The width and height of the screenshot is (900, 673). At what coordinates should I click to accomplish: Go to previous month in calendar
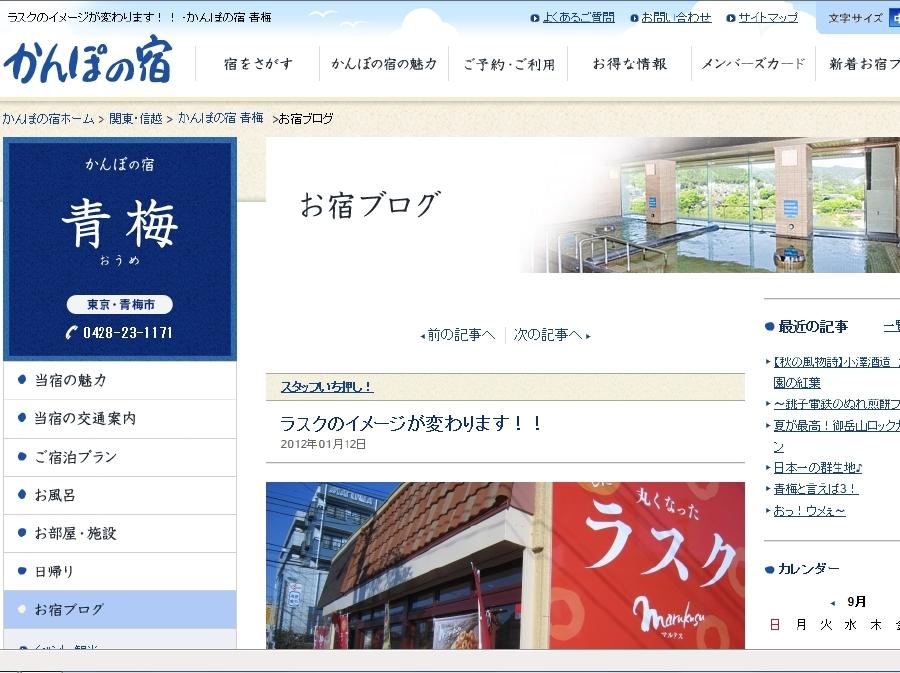(832, 603)
